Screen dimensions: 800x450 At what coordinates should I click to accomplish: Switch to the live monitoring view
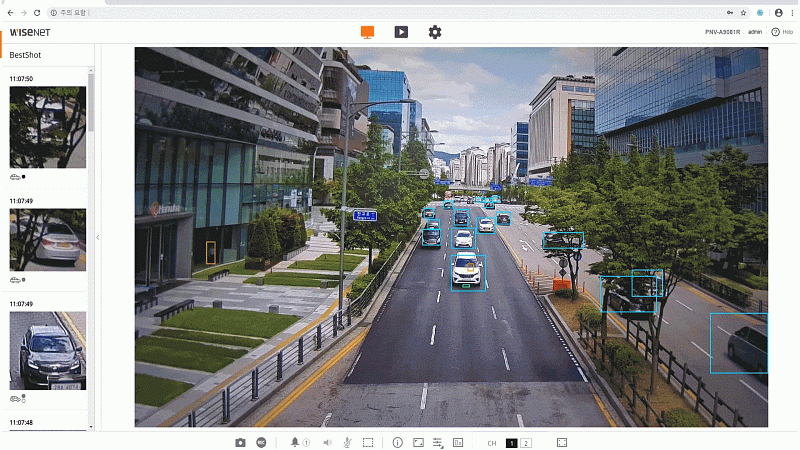tap(367, 32)
